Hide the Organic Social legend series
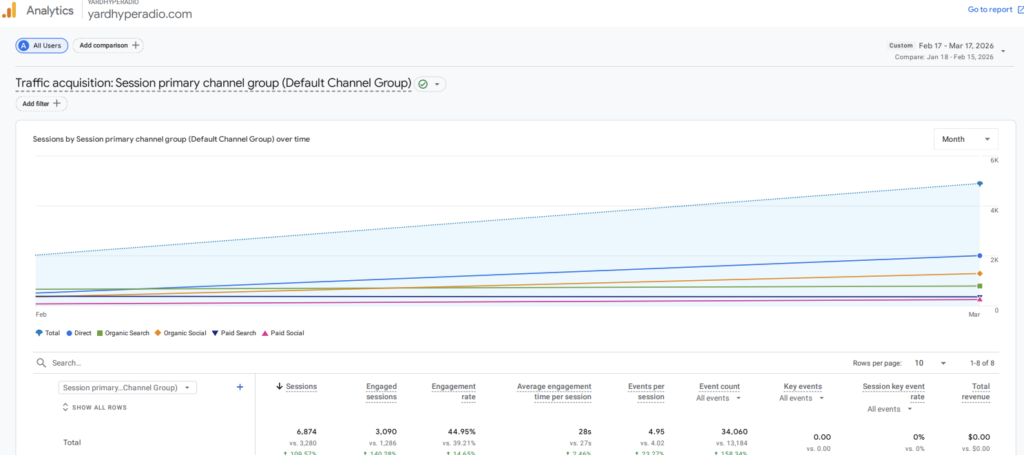Viewport: 1024px width, 455px height. point(180,332)
